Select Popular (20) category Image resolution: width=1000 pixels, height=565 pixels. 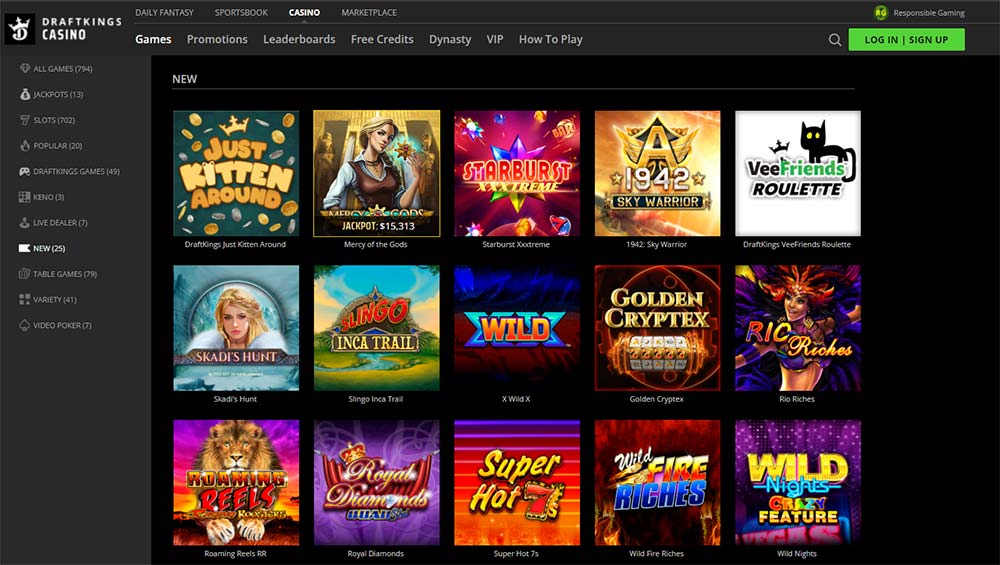pos(57,145)
